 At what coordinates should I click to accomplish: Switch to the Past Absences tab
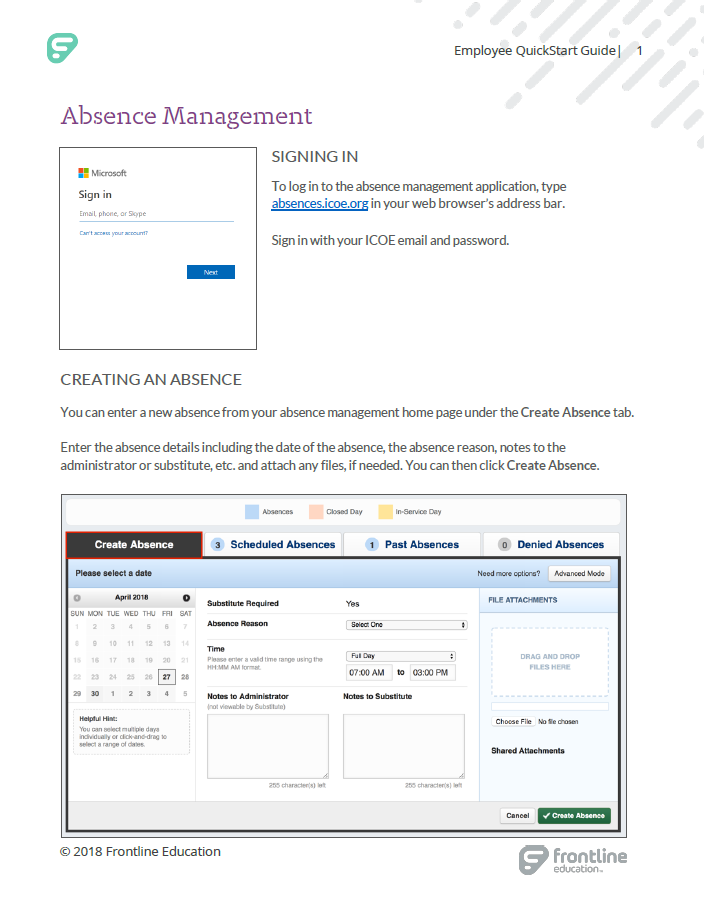click(x=412, y=545)
